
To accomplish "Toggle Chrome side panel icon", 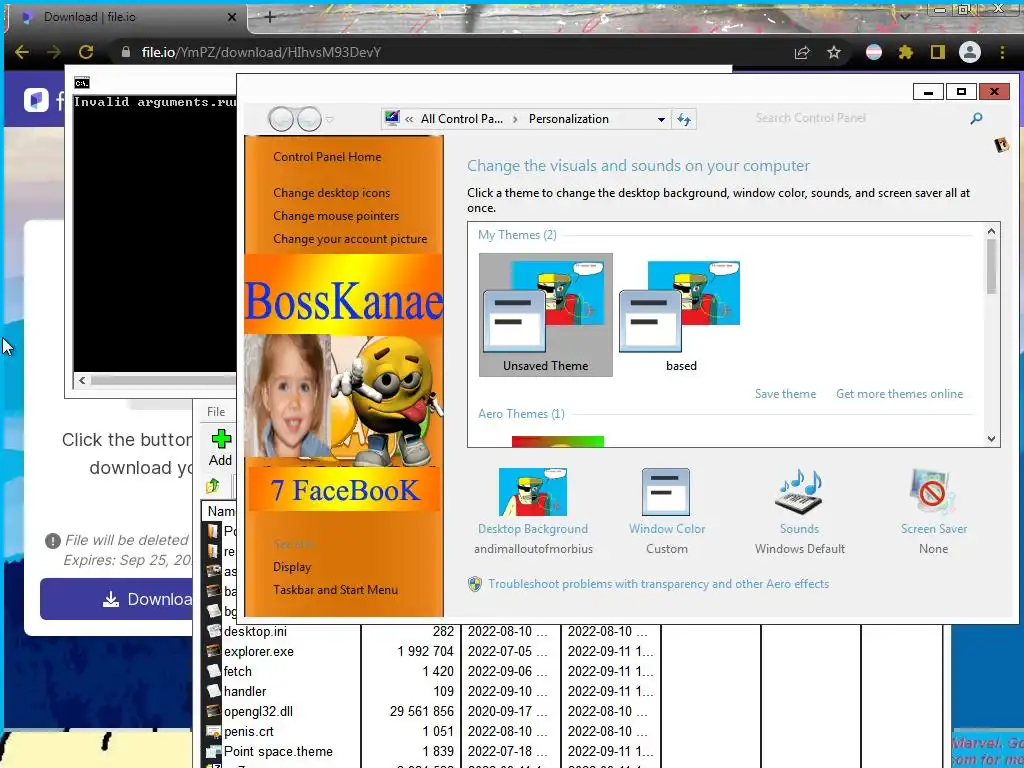I will 937,52.
